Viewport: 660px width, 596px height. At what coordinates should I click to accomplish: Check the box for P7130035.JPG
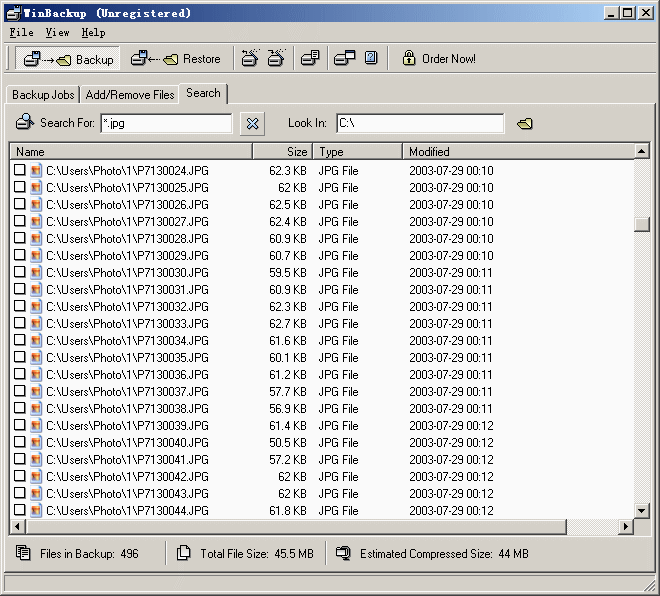click(x=19, y=357)
